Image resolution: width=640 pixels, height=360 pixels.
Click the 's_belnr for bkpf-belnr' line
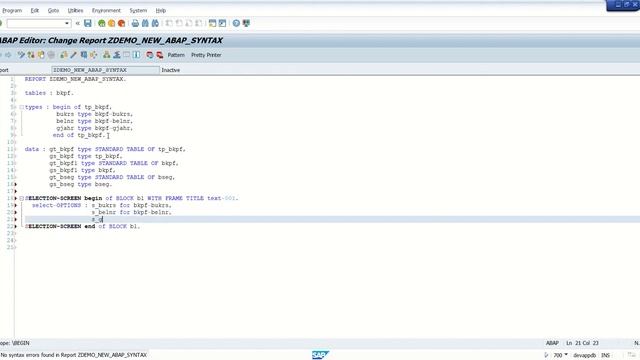(131, 212)
